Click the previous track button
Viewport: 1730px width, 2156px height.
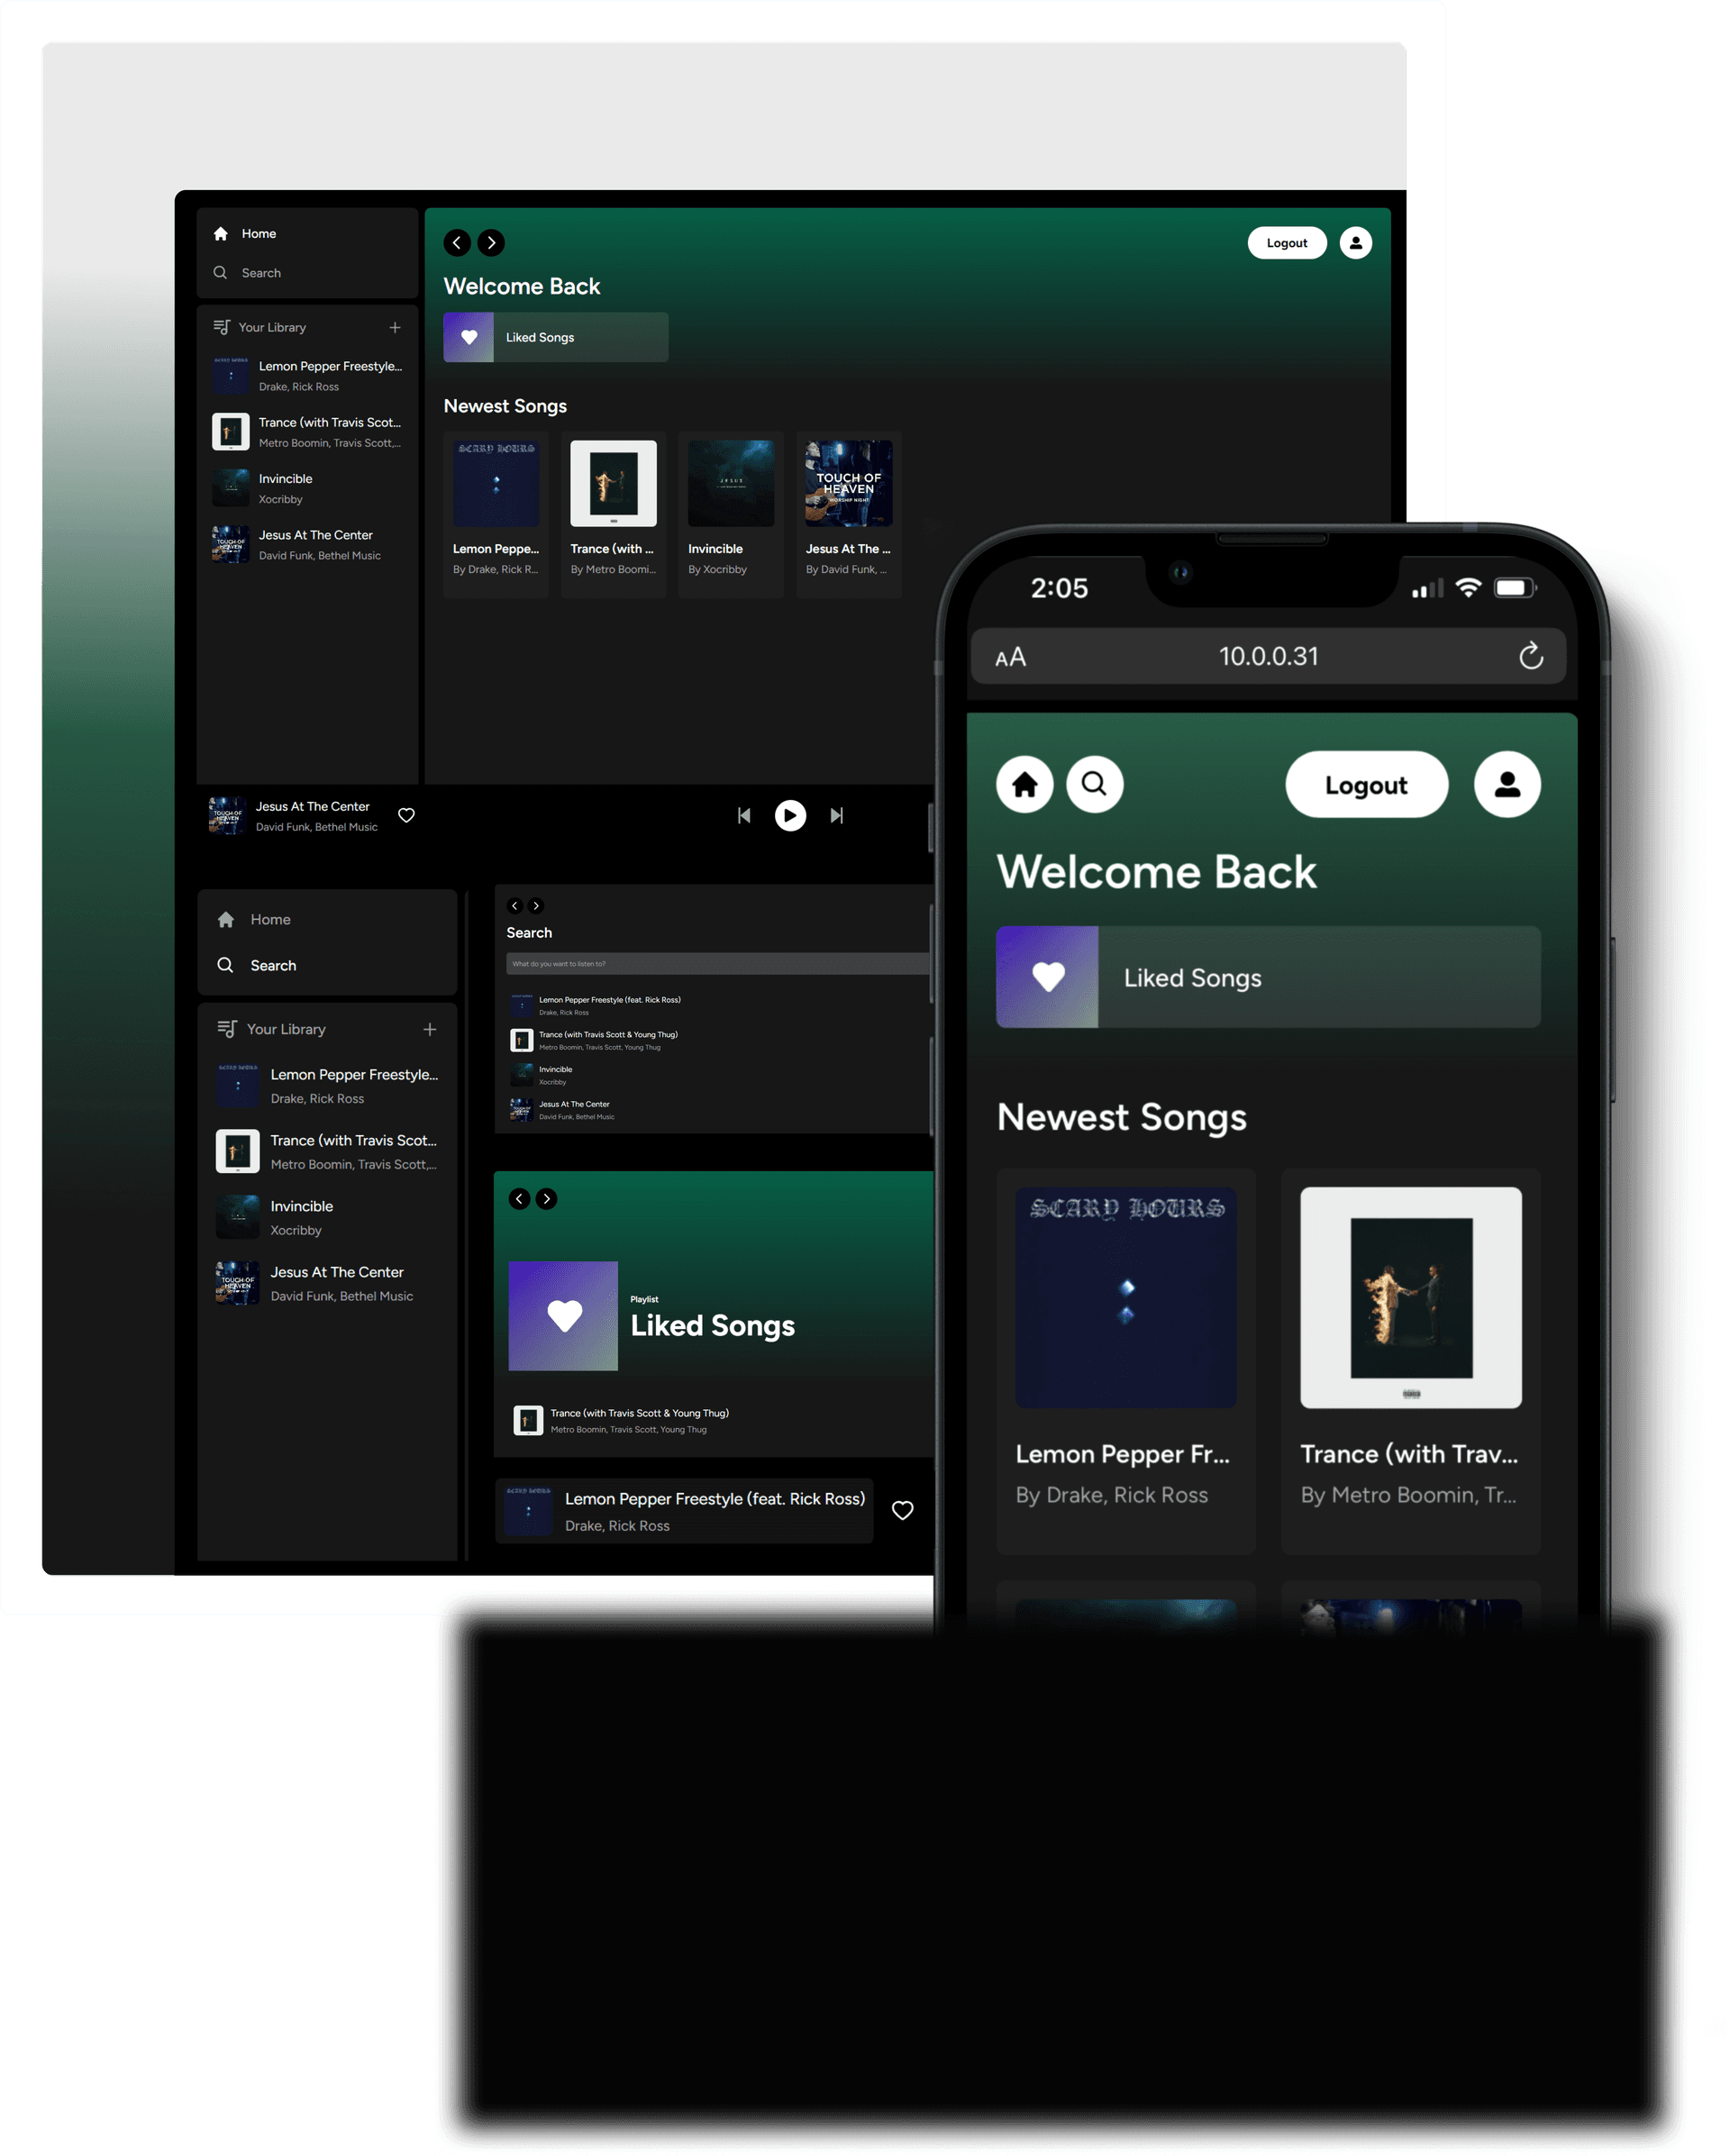[742, 815]
